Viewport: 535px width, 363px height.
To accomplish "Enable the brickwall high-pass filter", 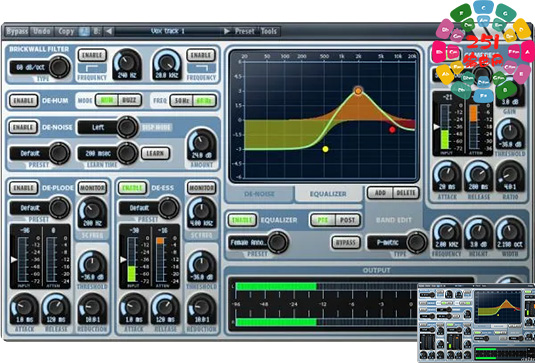I will tap(92, 55).
